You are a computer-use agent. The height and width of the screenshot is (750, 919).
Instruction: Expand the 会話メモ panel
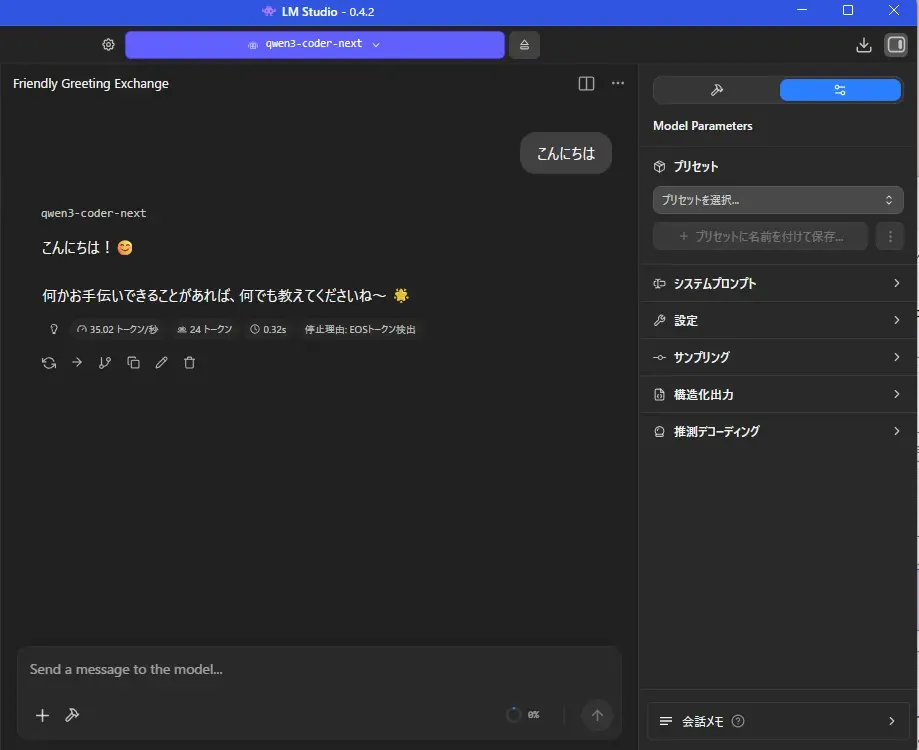pyautogui.click(x=778, y=721)
